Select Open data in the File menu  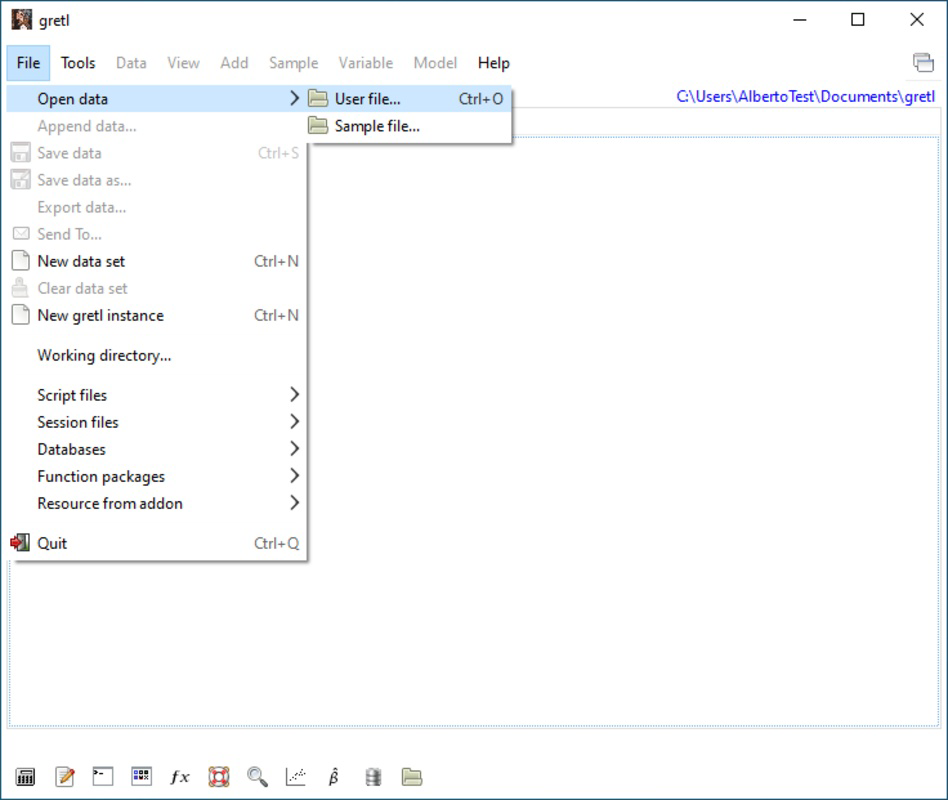pos(157,99)
